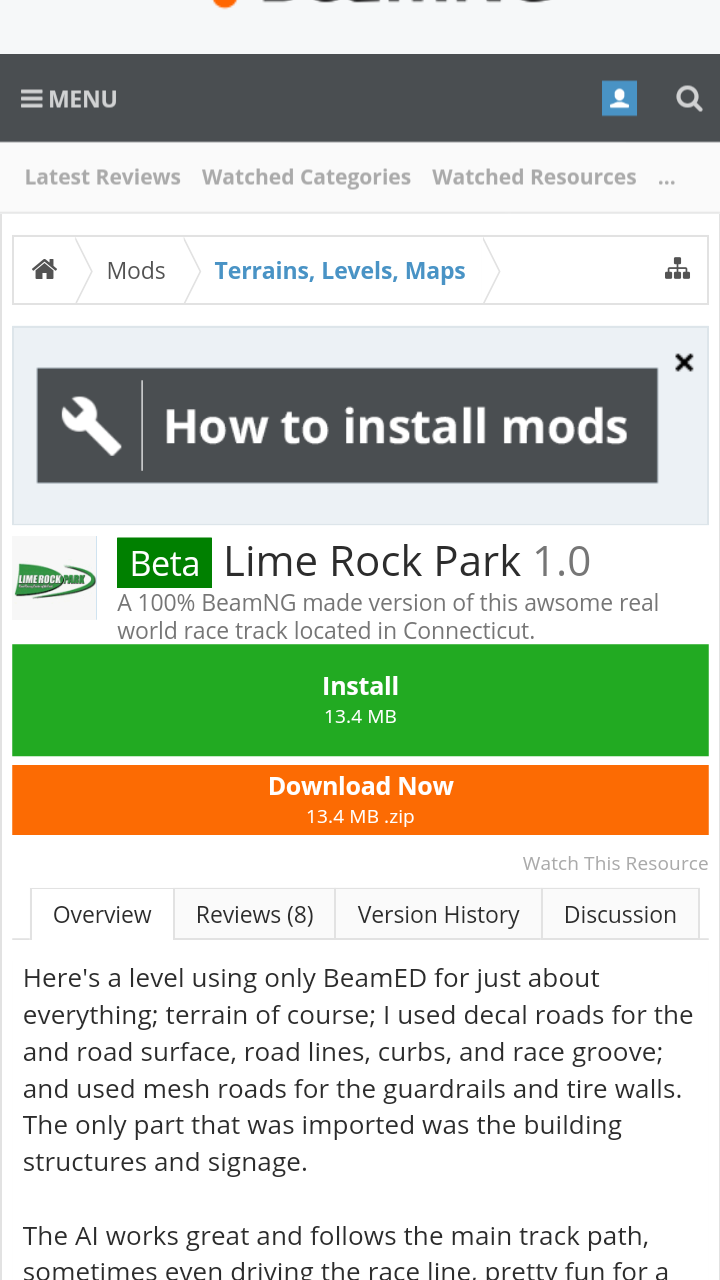This screenshot has width=720, height=1280.
Task: Open Terrains, Levels, Maps breadcrumb
Action: click(340, 270)
